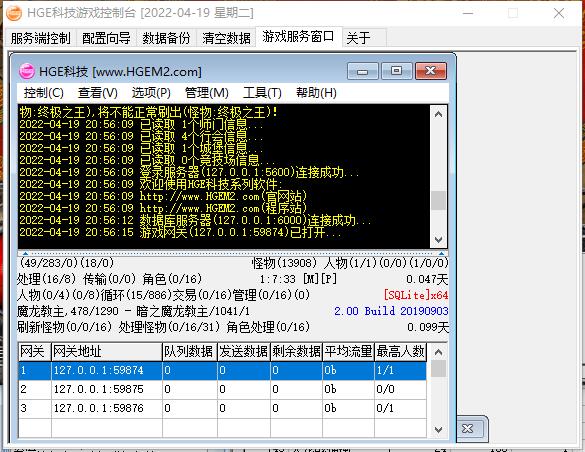Open the 清空数据 tab
Screen dimensions: 585x452
click(x=226, y=38)
